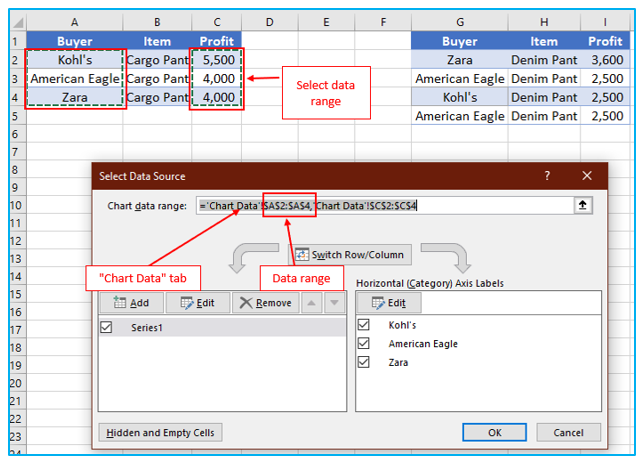
Task: Select row 1 header
Action: [18, 41]
